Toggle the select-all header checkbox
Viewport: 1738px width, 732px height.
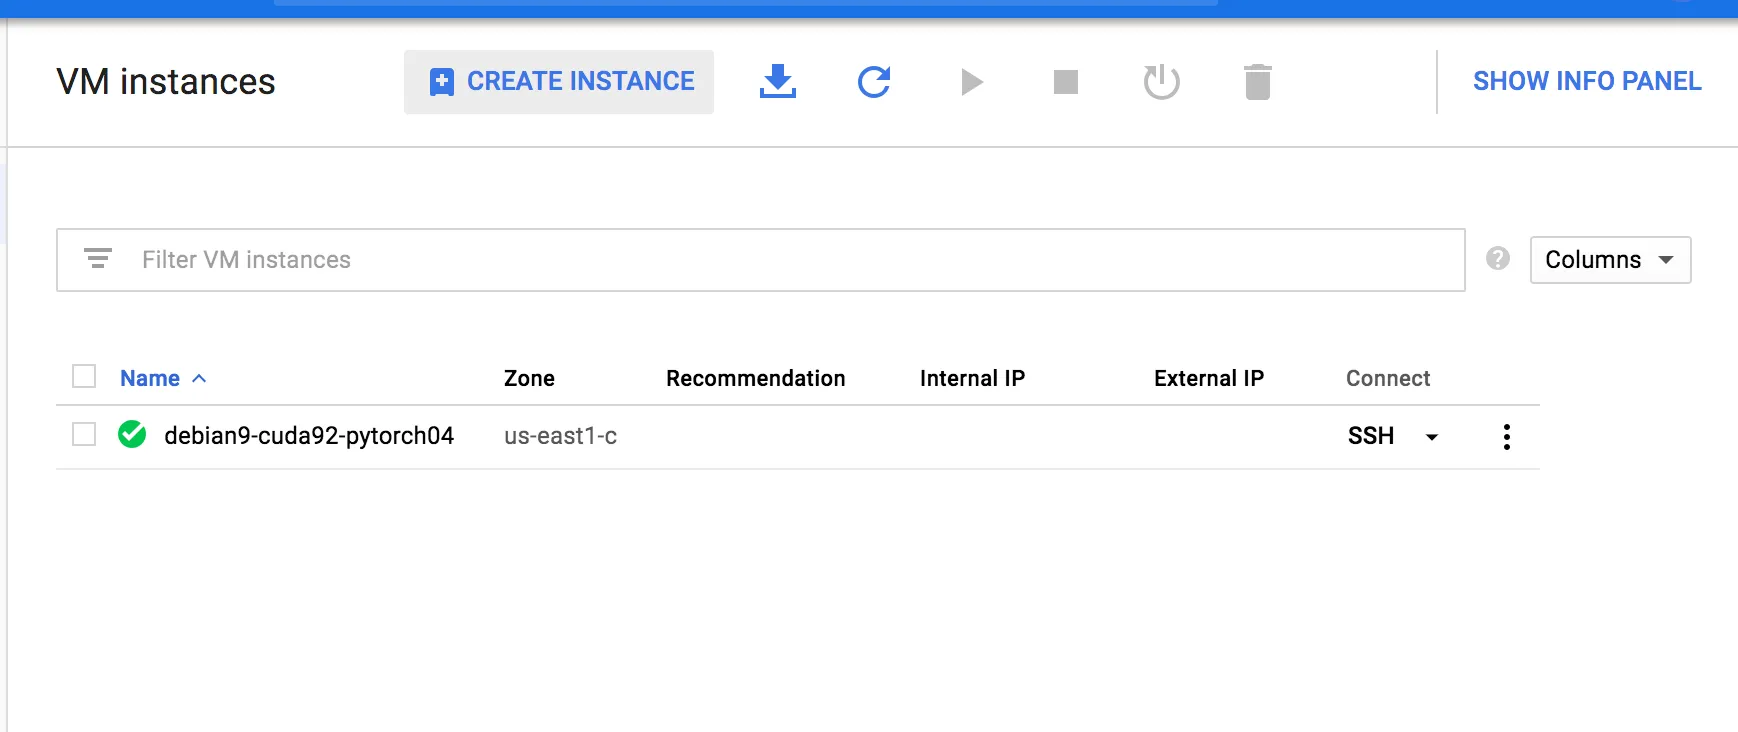coord(84,376)
